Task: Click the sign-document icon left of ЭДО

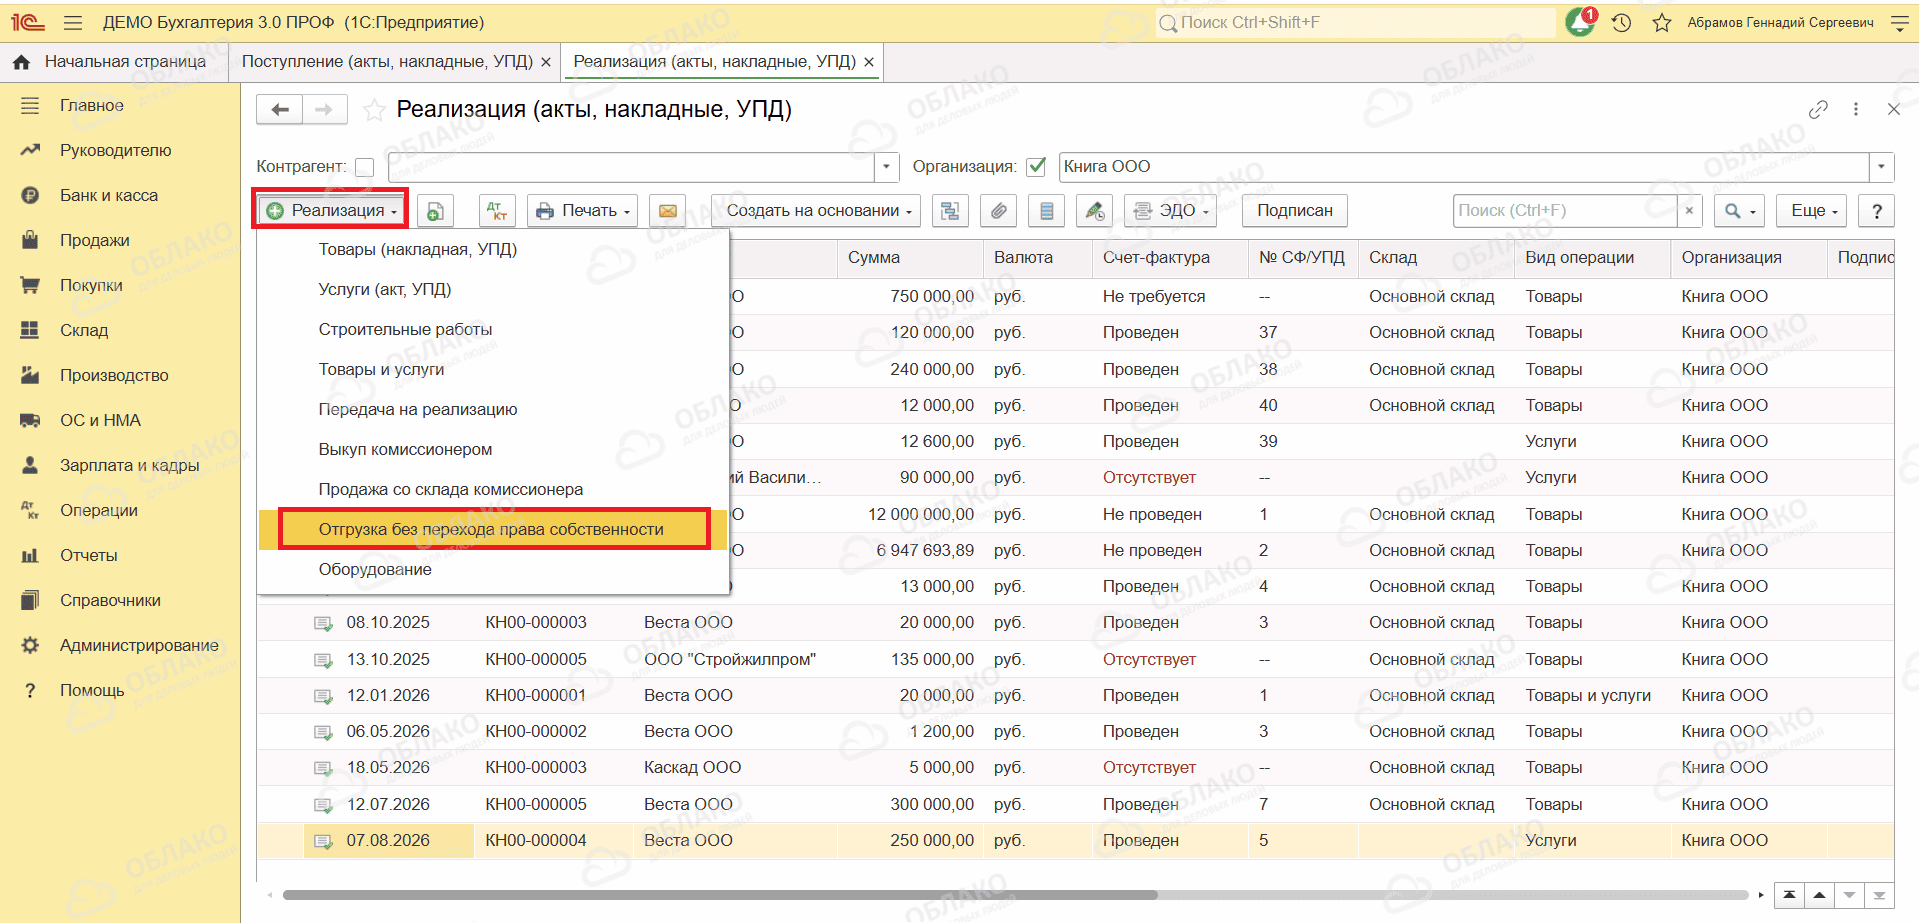Action: point(1095,211)
